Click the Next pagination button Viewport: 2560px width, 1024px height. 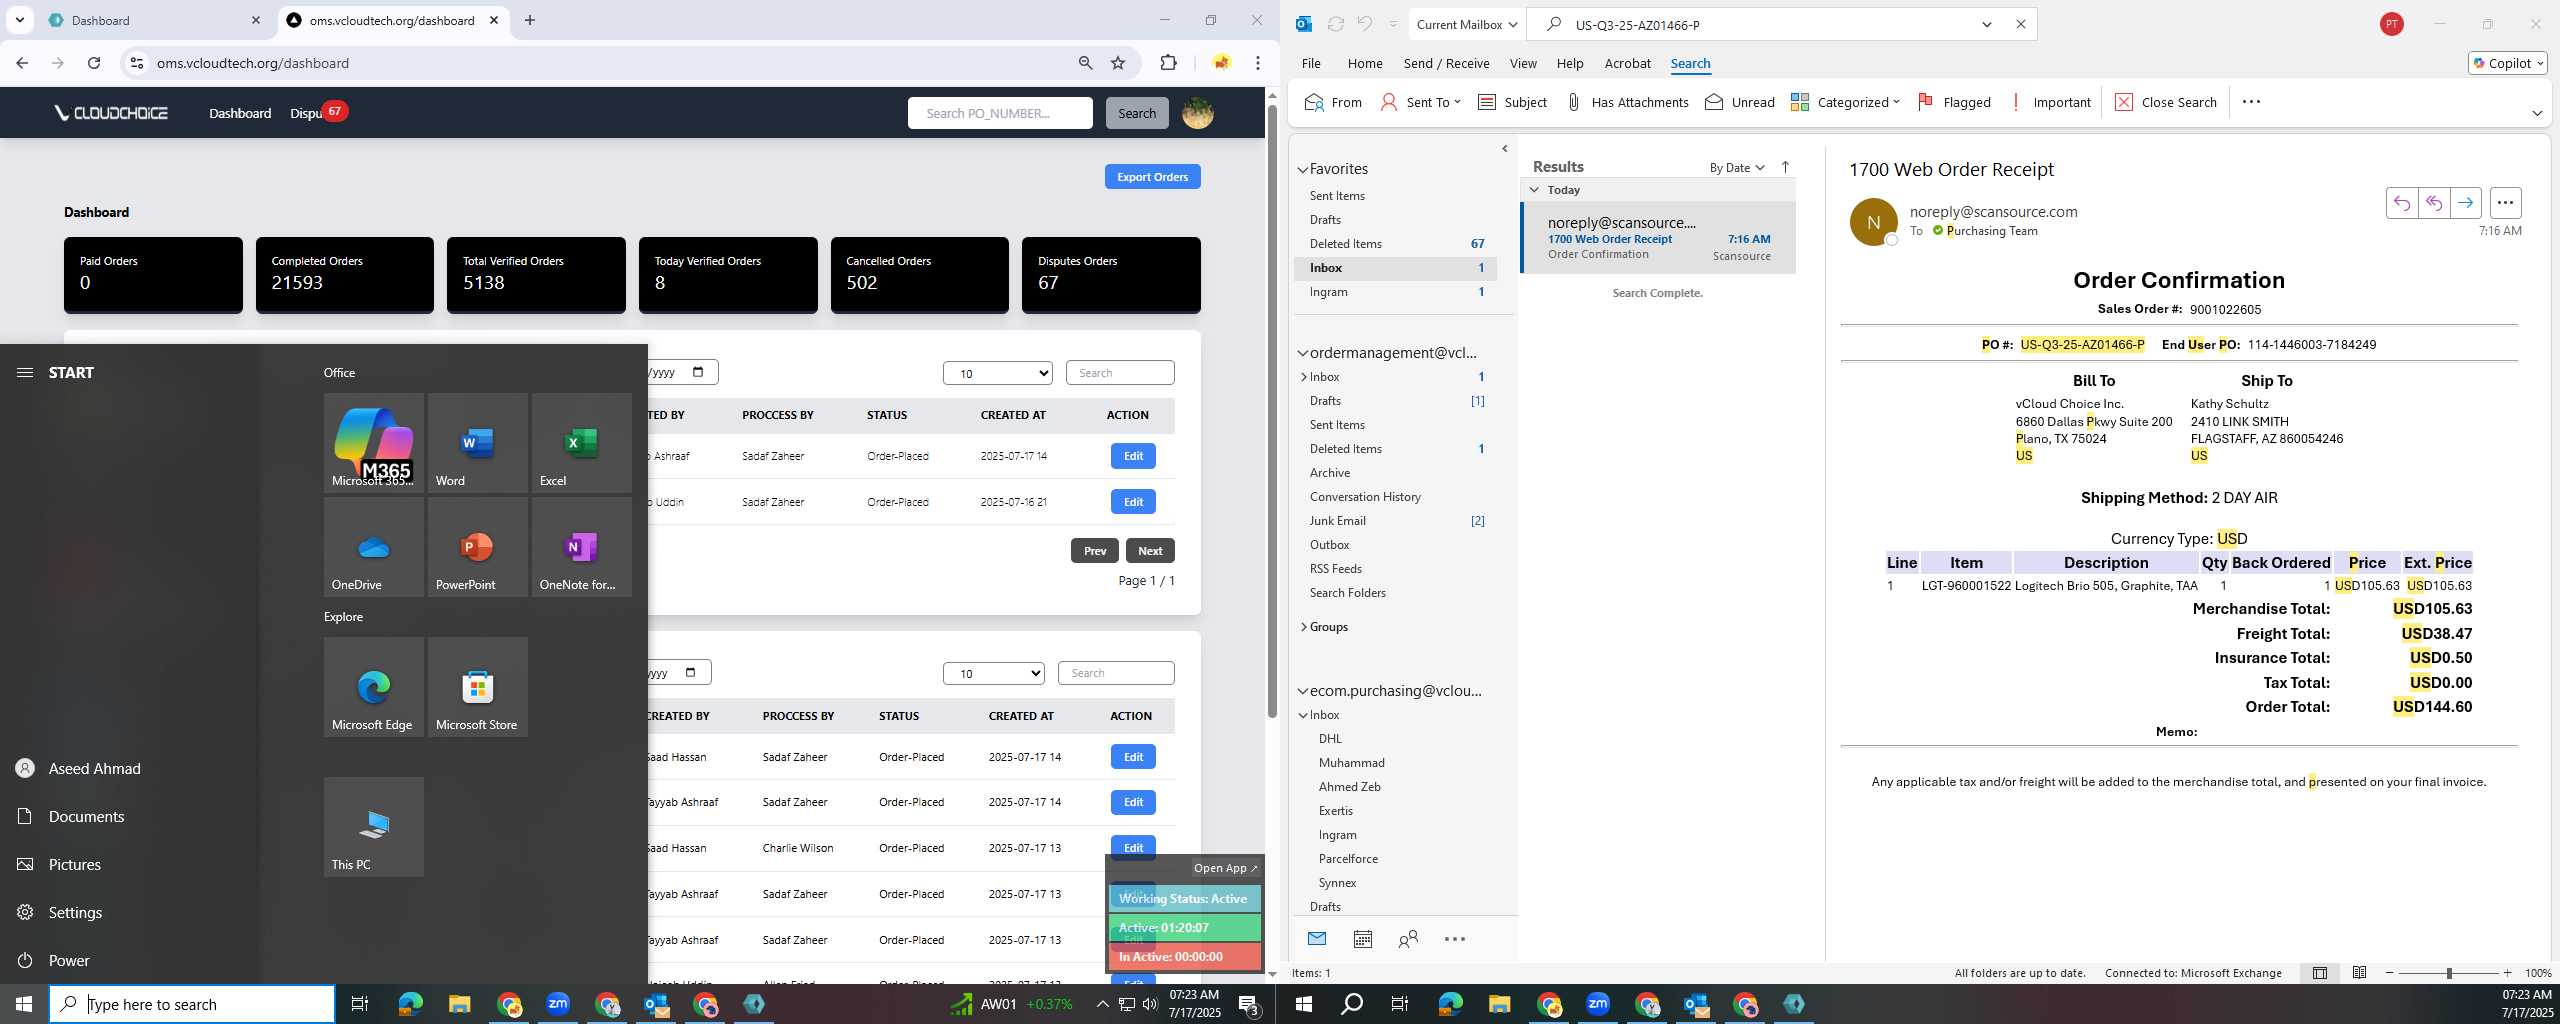click(x=1150, y=551)
